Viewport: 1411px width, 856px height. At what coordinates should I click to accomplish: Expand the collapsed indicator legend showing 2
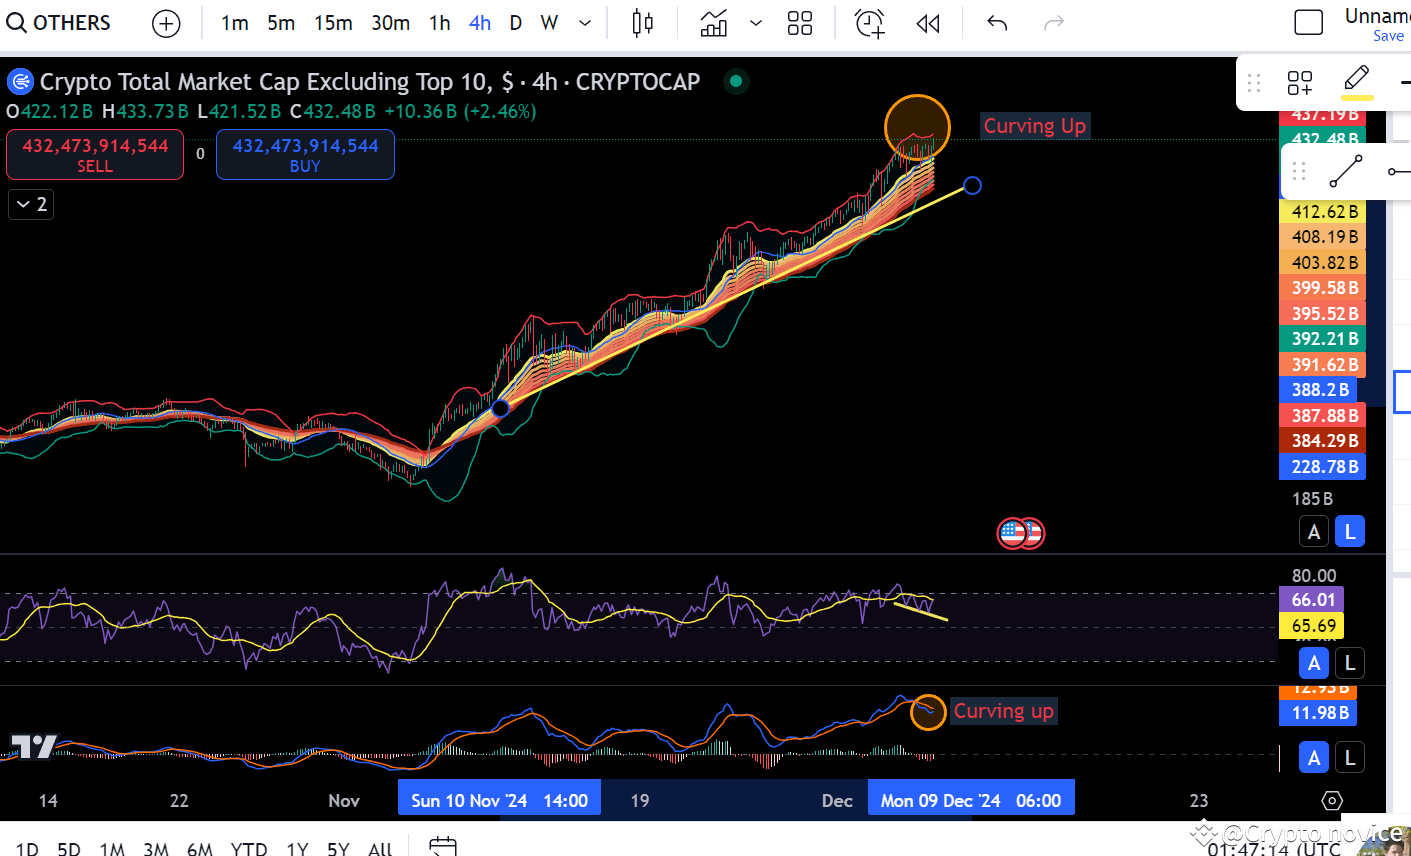31,205
